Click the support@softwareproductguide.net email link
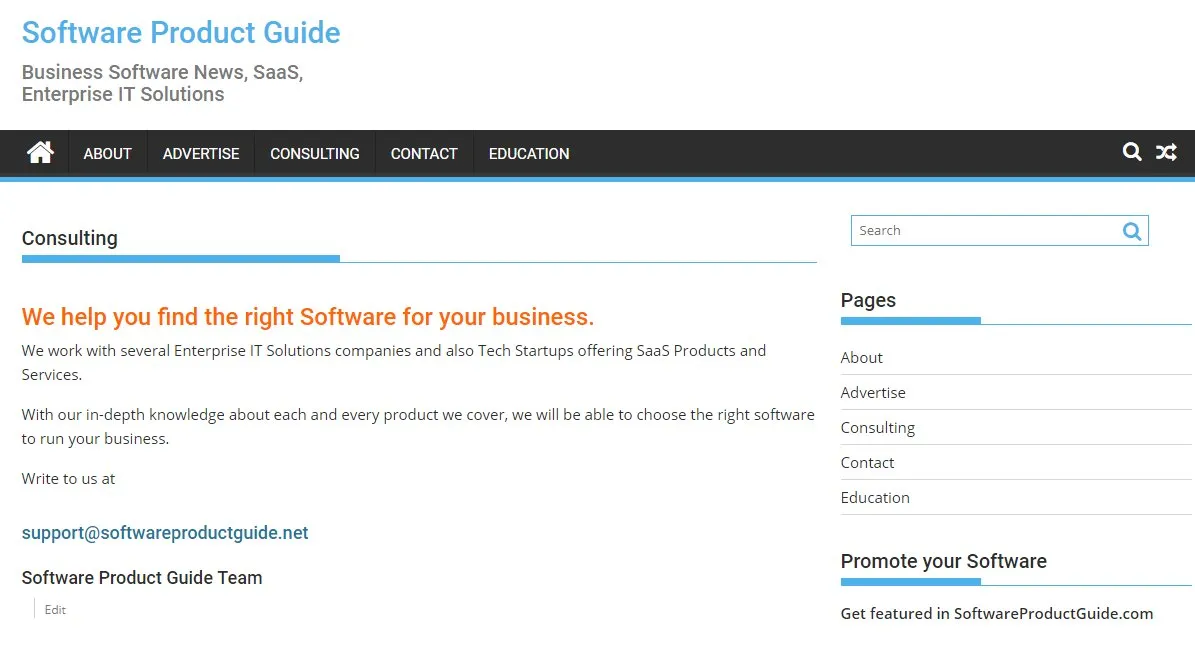 pyautogui.click(x=164, y=532)
